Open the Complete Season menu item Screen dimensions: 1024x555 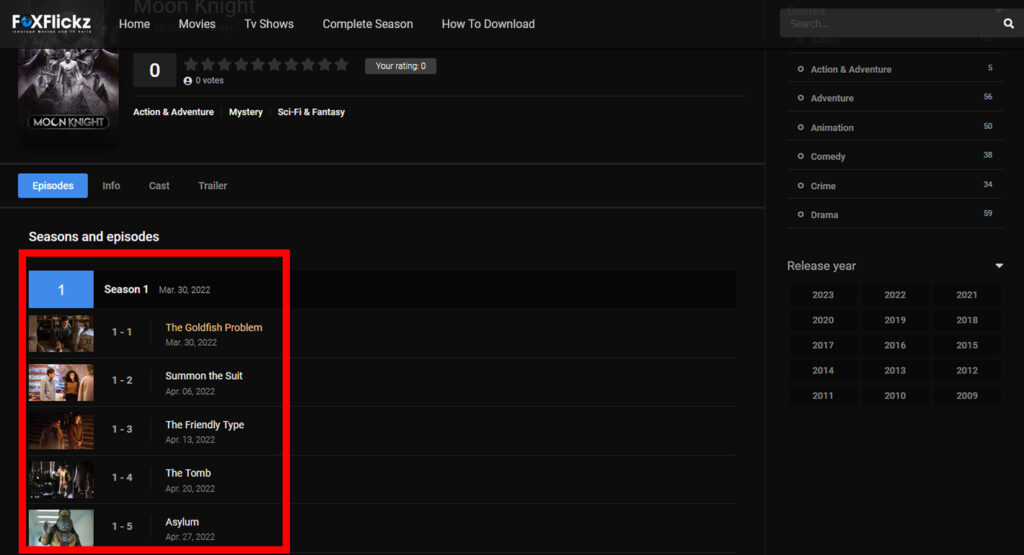[x=368, y=24]
